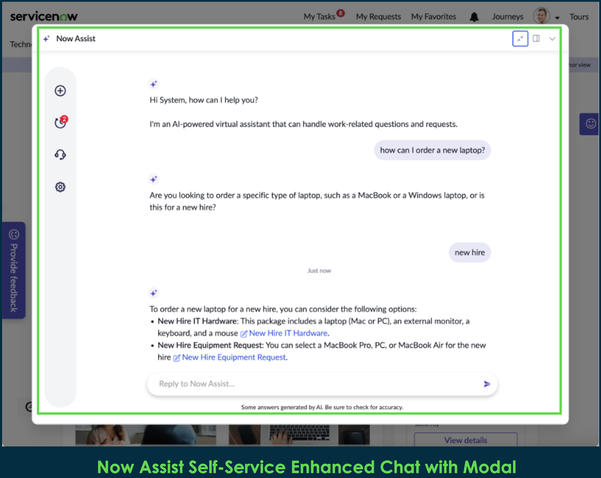
Task: Click the ServiceNow logo
Action: [44, 16]
